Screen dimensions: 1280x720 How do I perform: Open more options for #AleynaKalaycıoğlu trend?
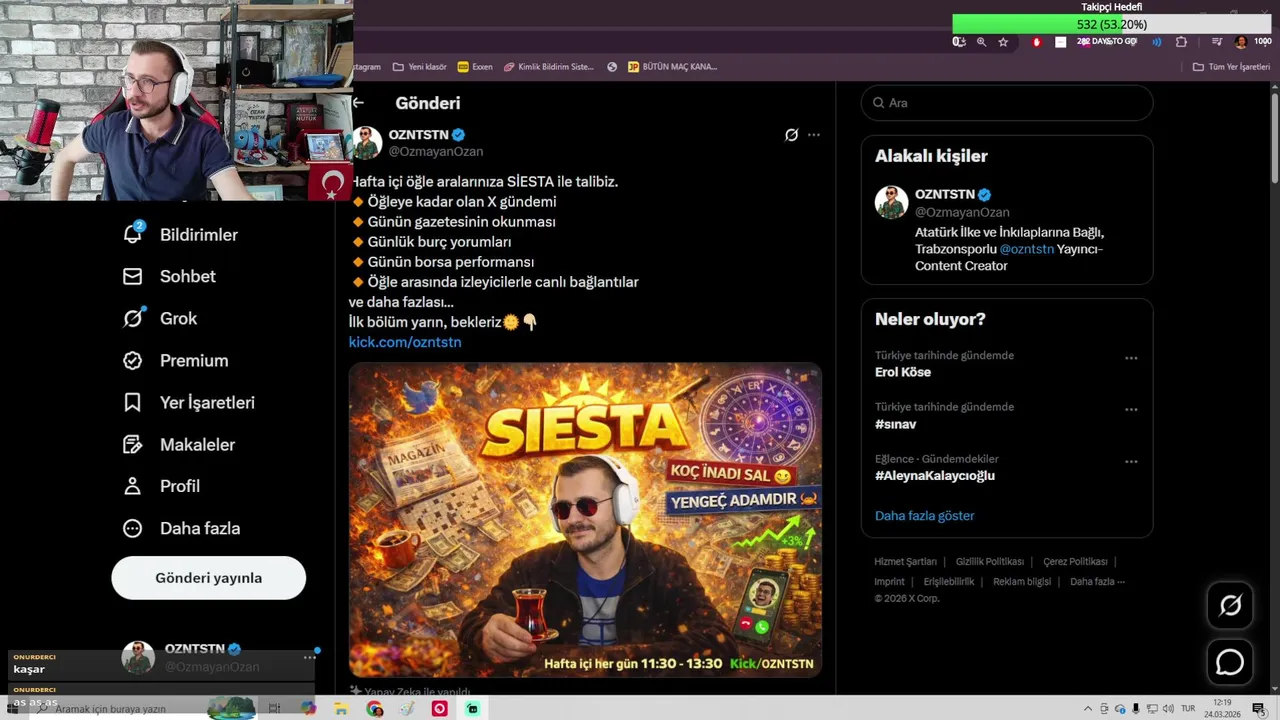pyautogui.click(x=1131, y=462)
